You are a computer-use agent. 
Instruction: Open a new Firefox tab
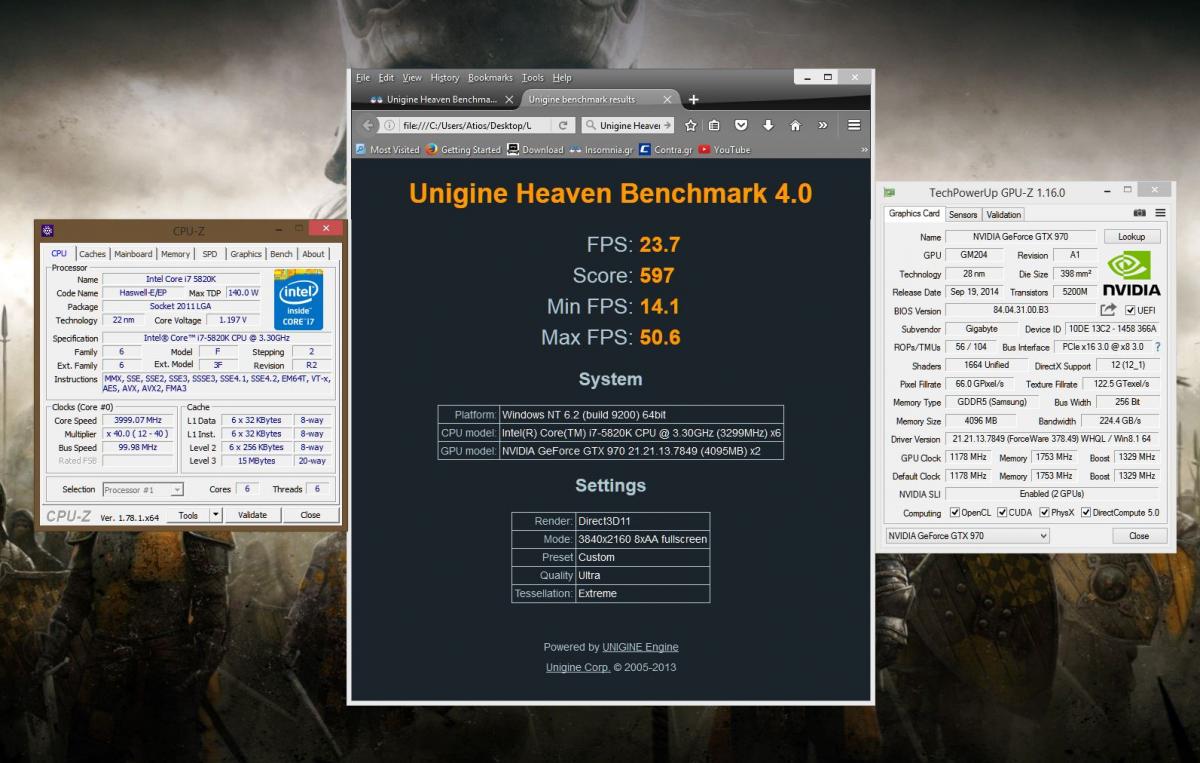tap(694, 99)
